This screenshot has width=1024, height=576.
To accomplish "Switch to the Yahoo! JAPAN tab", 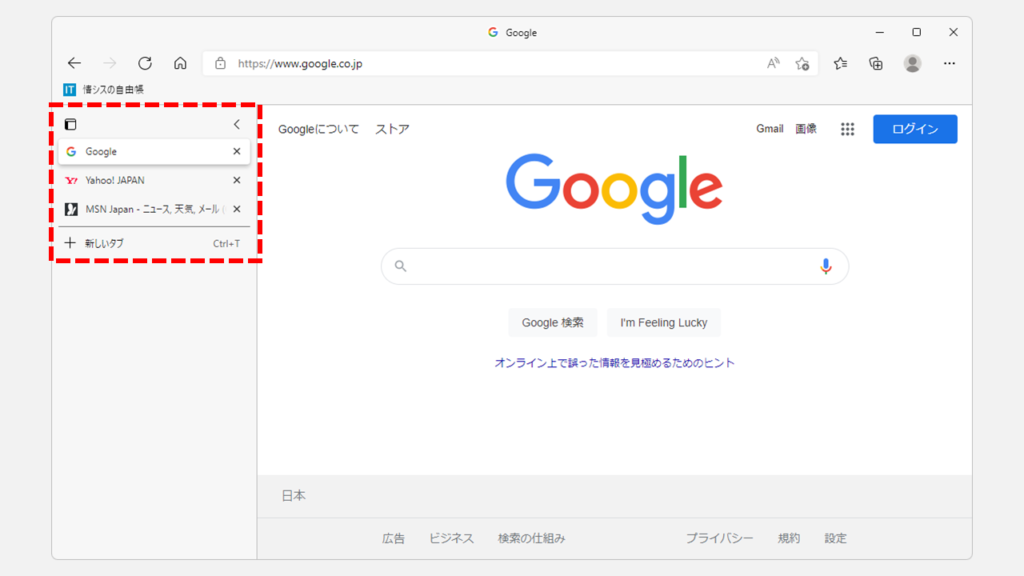I will (x=140, y=181).
